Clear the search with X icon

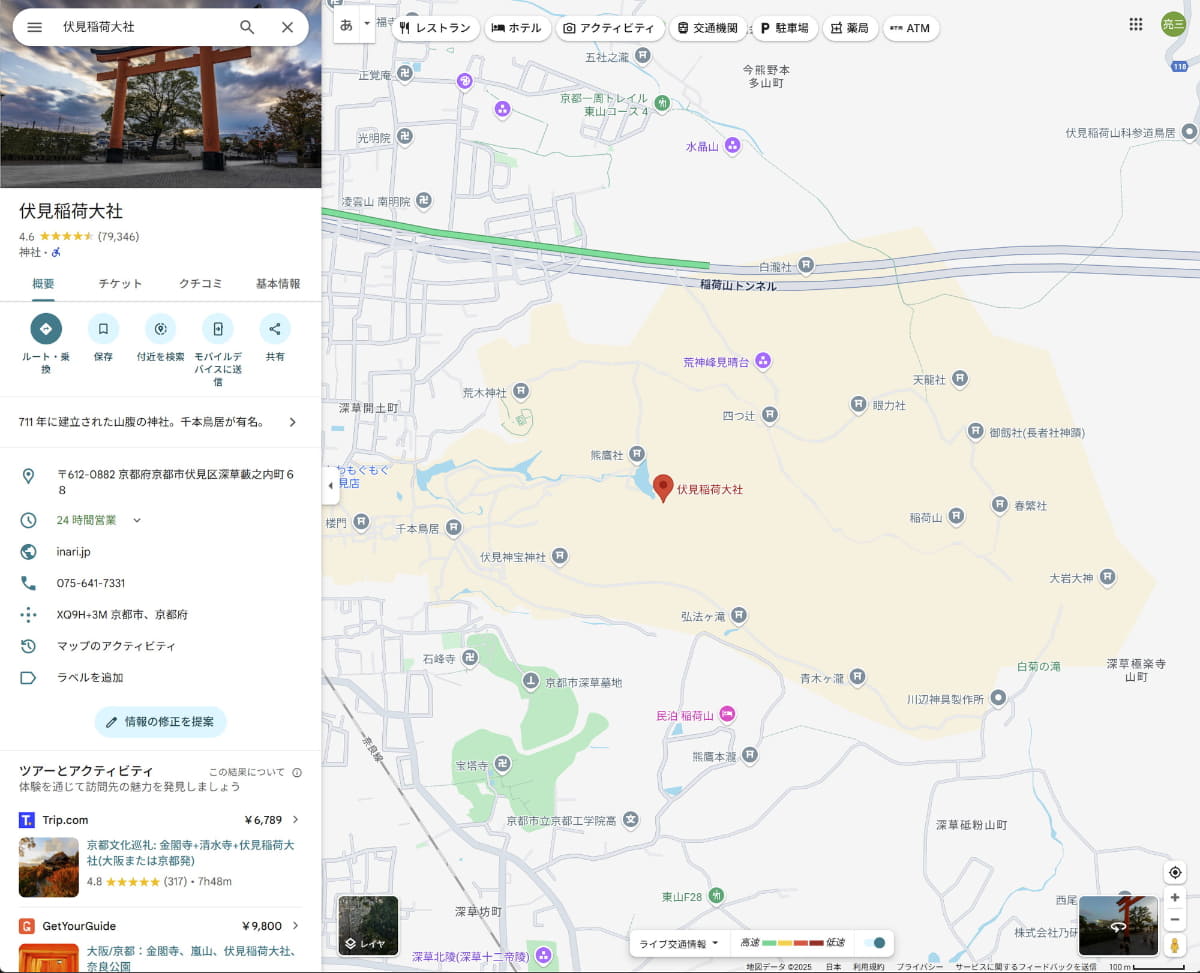tap(287, 27)
